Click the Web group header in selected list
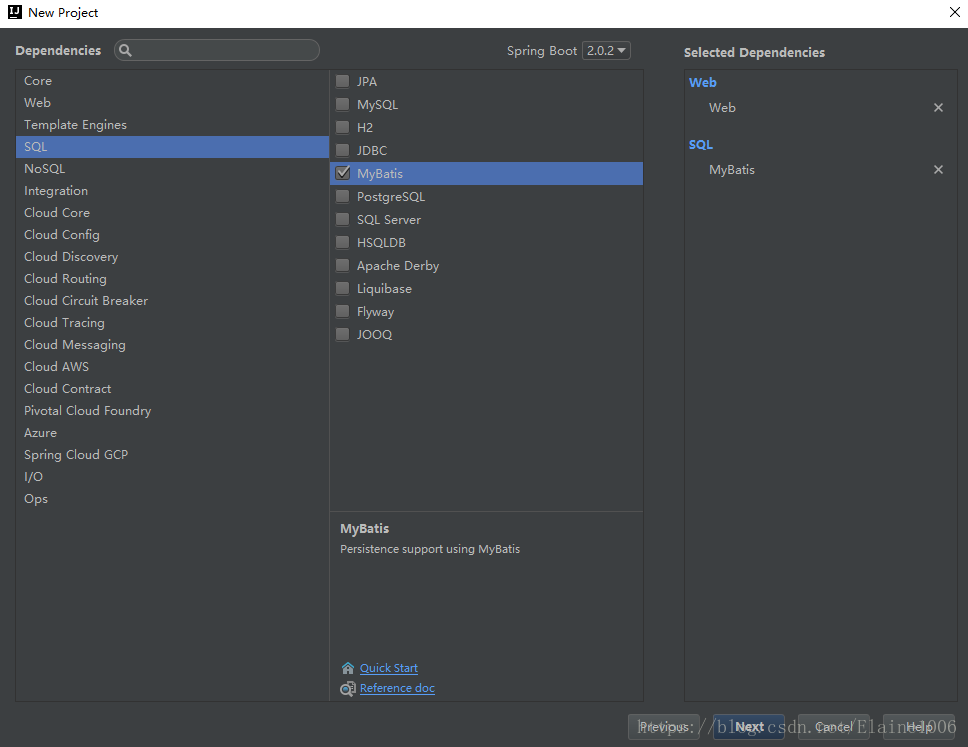Viewport: 968px width, 747px height. click(x=703, y=82)
